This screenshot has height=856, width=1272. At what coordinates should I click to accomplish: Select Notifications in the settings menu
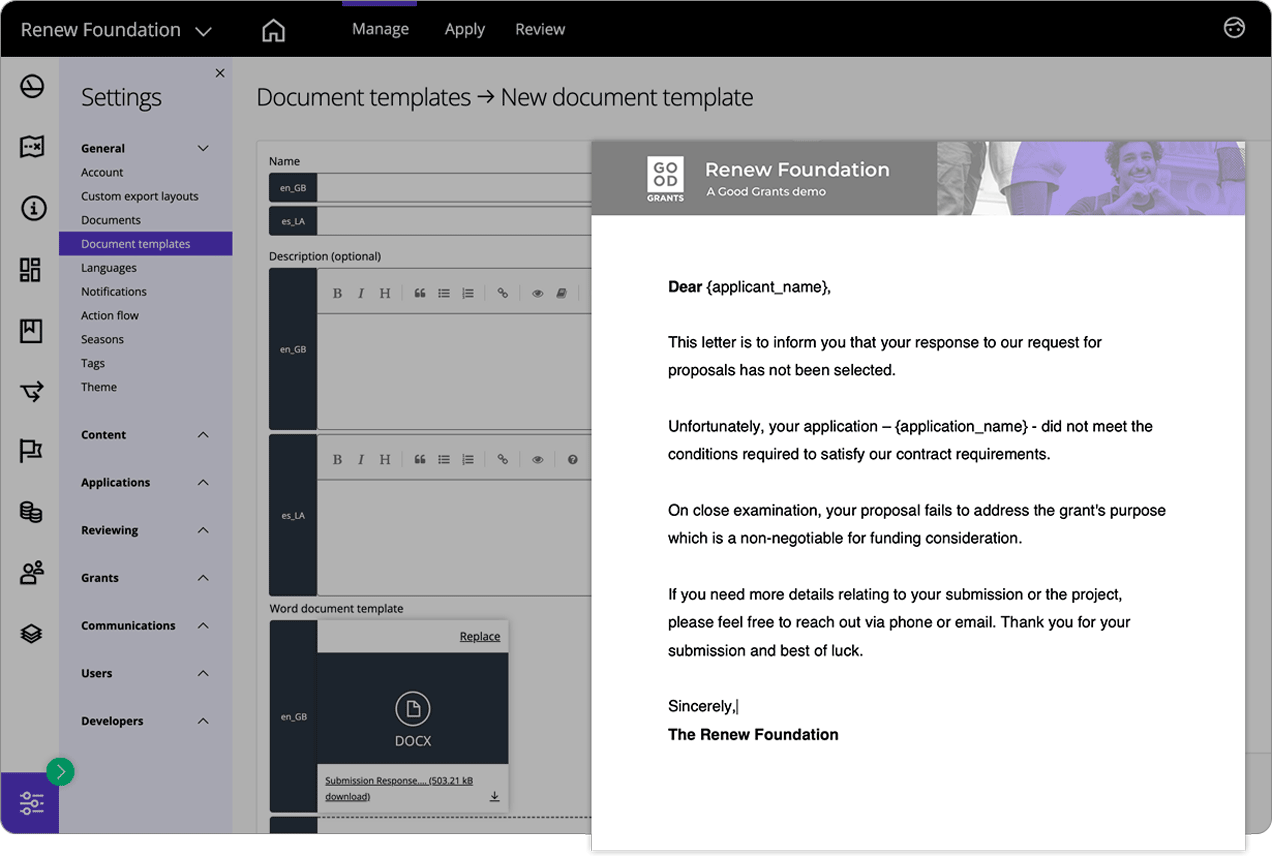click(114, 292)
